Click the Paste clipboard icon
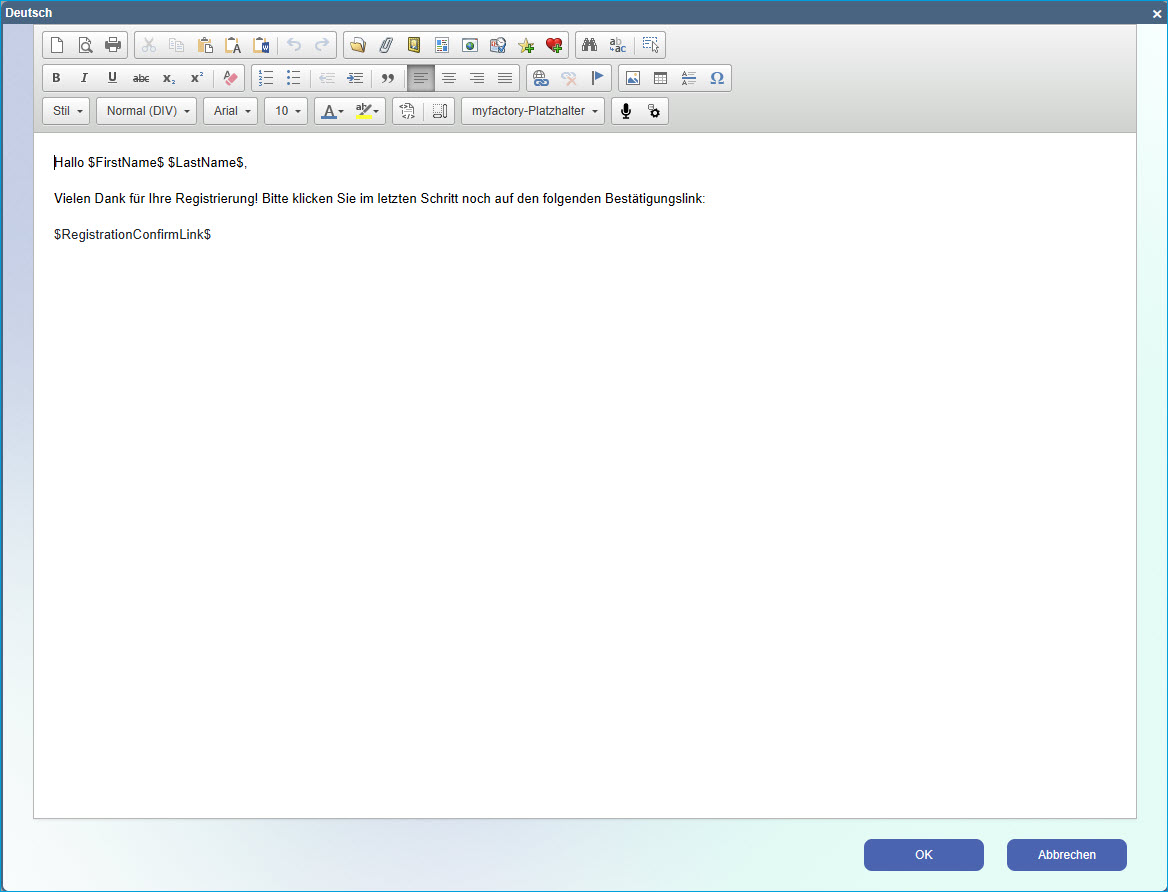This screenshot has width=1168, height=892. point(205,45)
